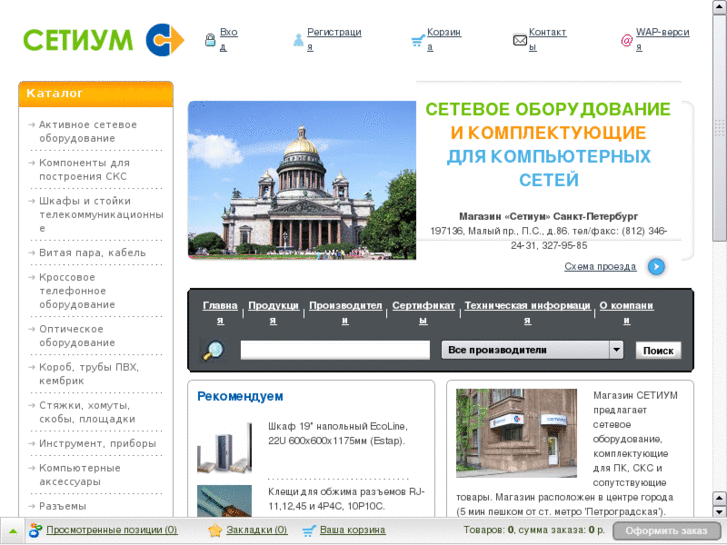The height and width of the screenshot is (545, 727).
Task: Click the registration person icon
Action: pyautogui.click(x=299, y=40)
